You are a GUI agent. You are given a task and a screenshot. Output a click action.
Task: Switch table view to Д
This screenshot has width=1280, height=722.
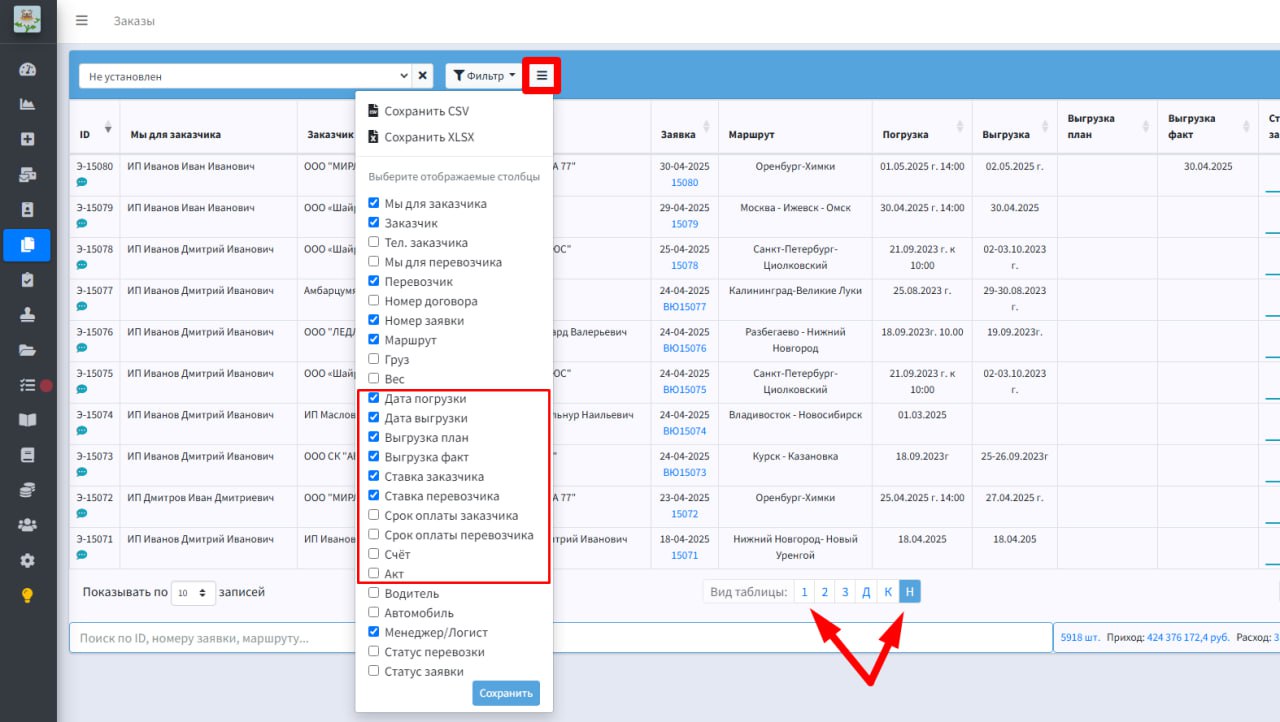[x=866, y=592]
